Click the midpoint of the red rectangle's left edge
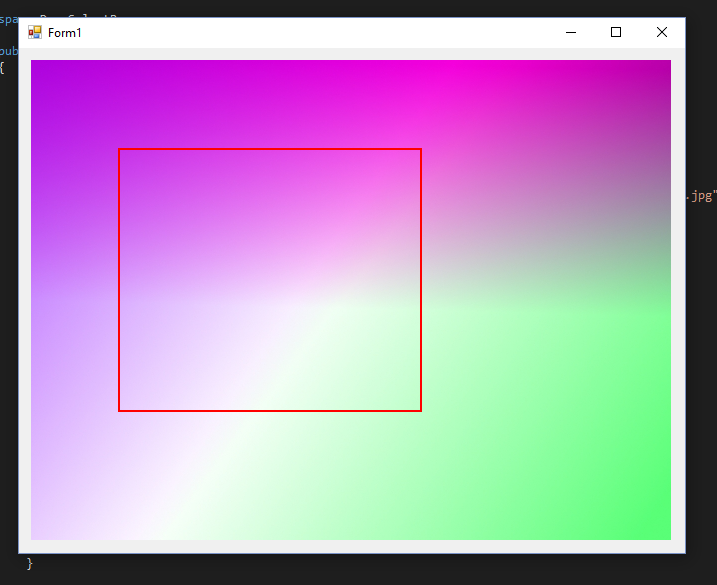Image resolution: width=717 pixels, height=585 pixels. pos(119,280)
